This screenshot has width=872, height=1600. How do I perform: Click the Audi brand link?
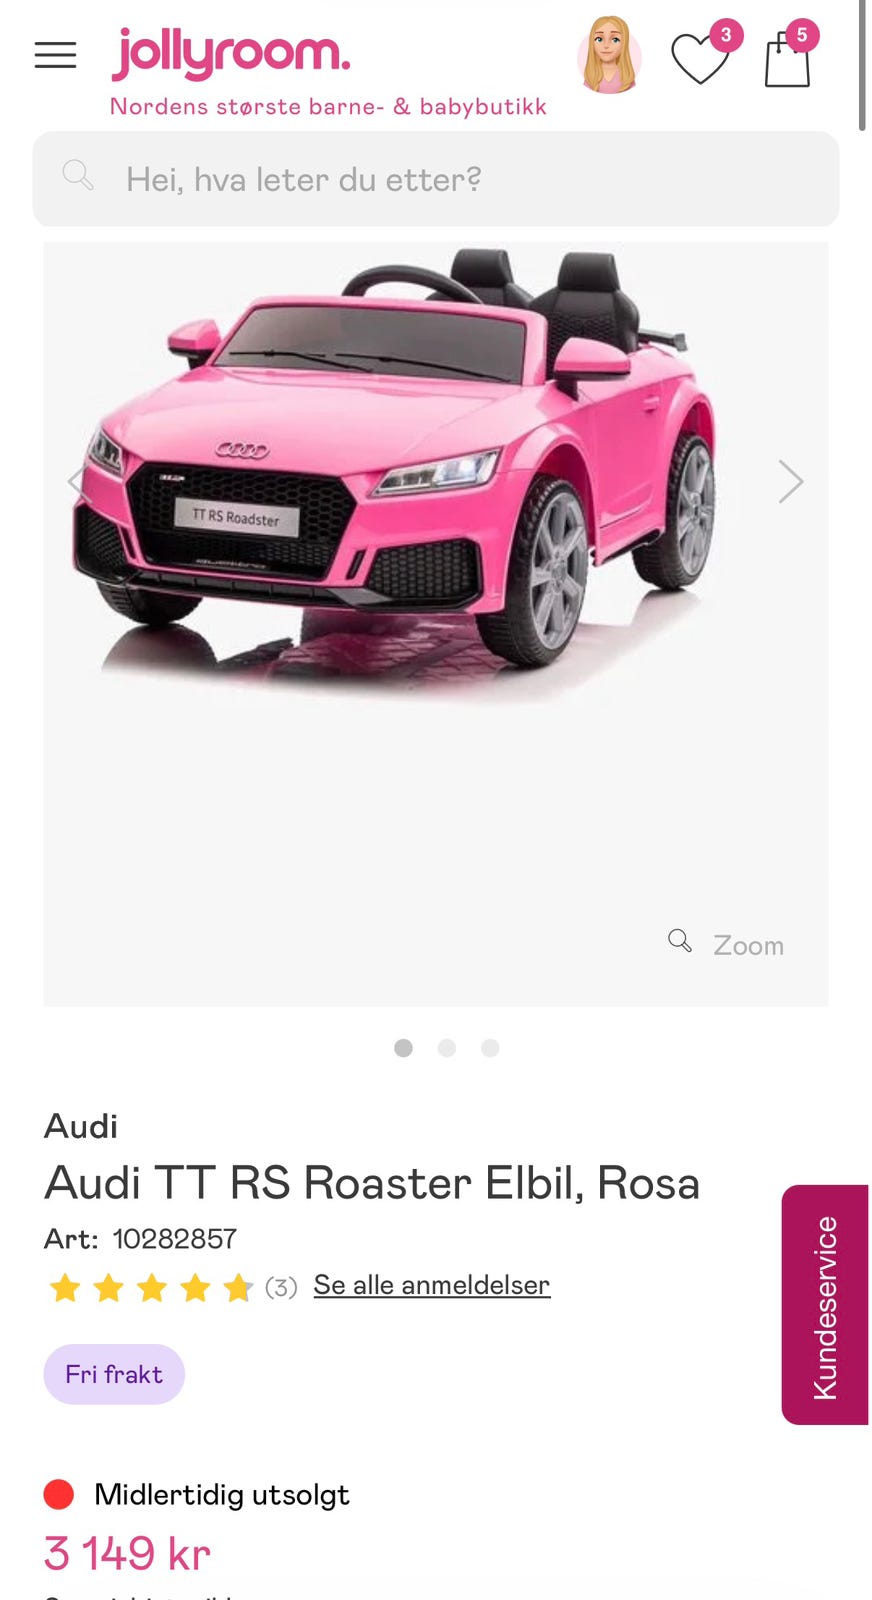pos(81,1126)
